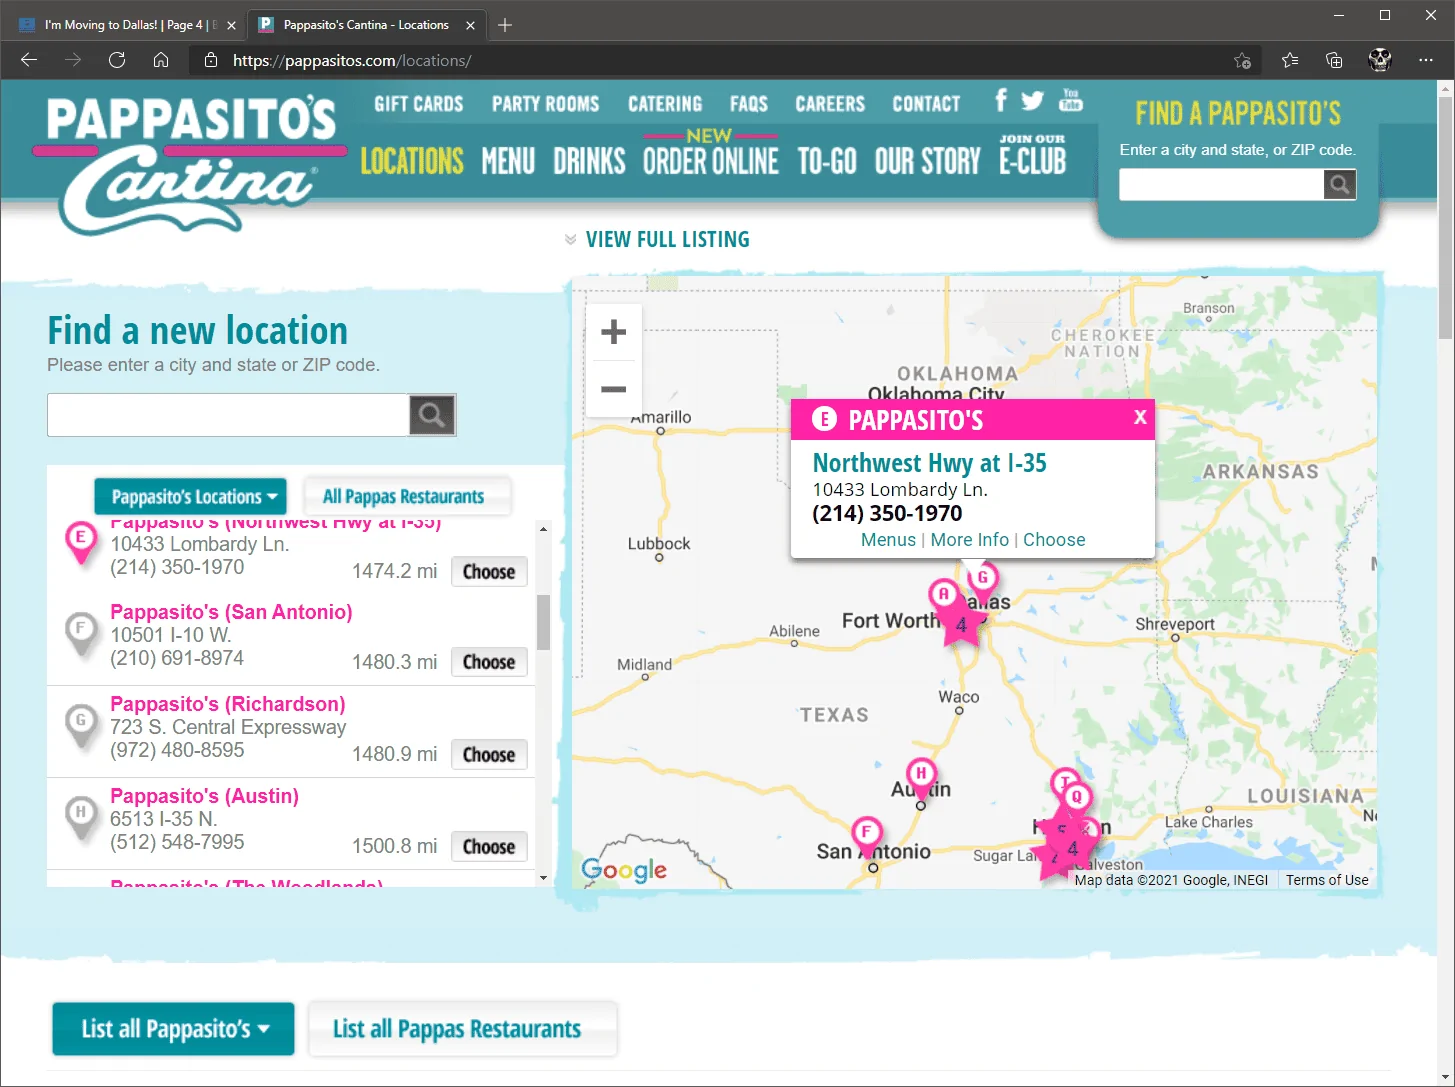Click Choose in the map popup
Image resolution: width=1455 pixels, height=1087 pixels.
click(x=1054, y=540)
